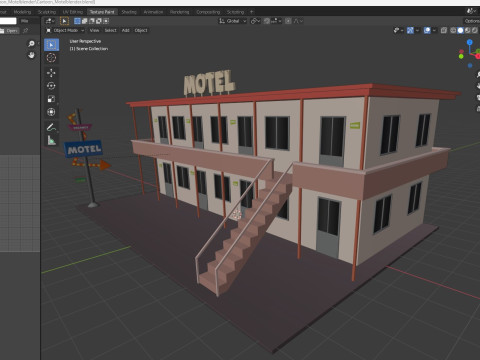The image size is (480, 360).
Task: Switch to UV Editing workspace tab
Action: pyautogui.click(x=73, y=12)
